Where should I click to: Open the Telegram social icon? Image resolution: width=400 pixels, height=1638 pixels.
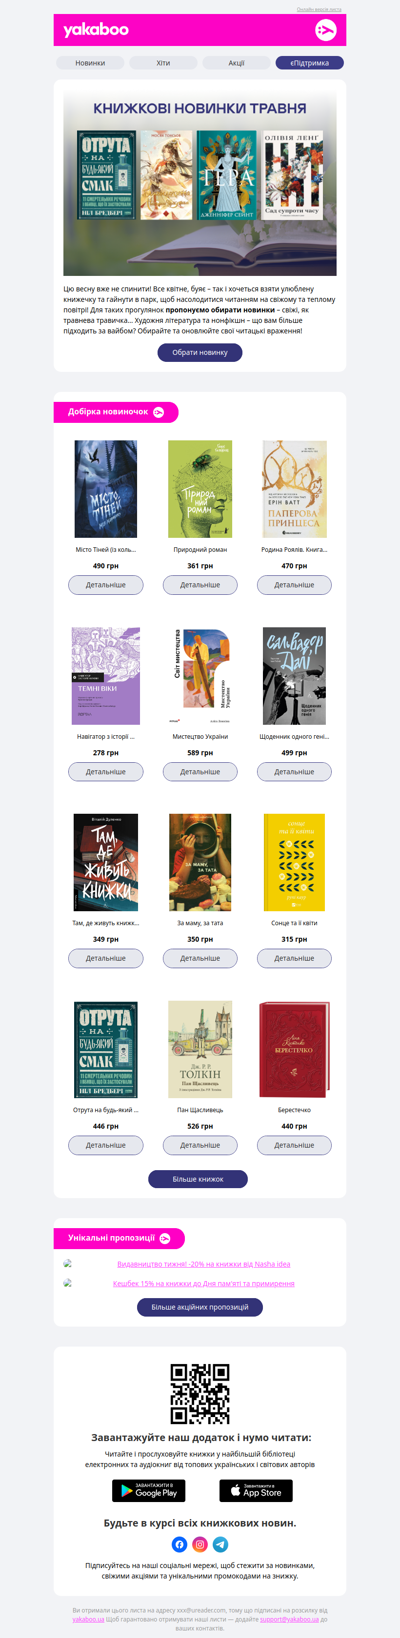pos(221,1544)
